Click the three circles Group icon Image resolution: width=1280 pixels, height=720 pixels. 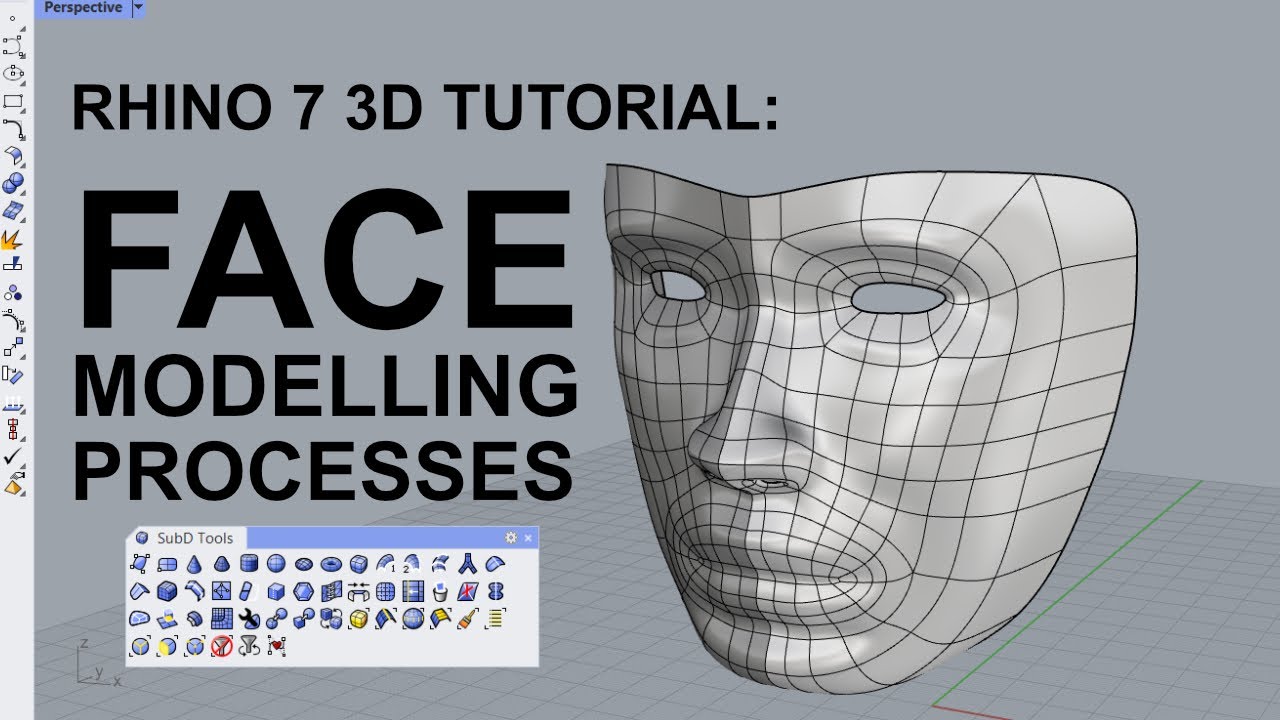pos(13,293)
